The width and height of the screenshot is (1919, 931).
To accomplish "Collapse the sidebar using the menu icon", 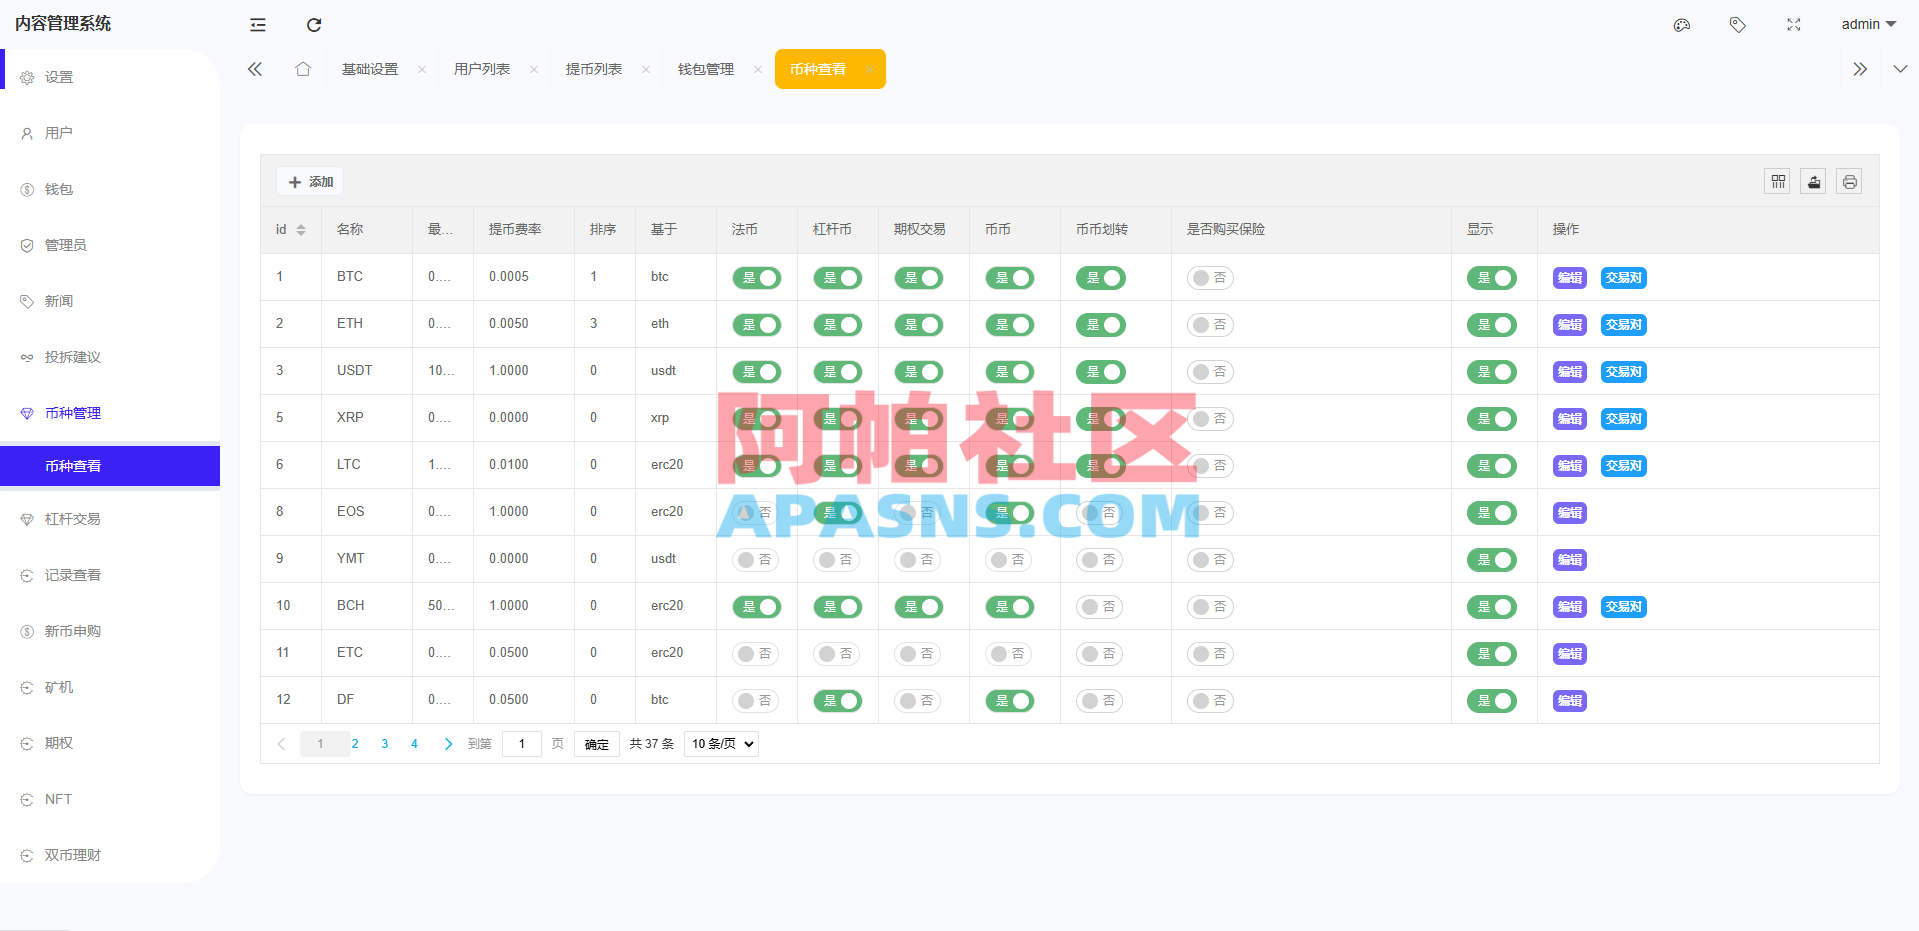I will [x=257, y=24].
